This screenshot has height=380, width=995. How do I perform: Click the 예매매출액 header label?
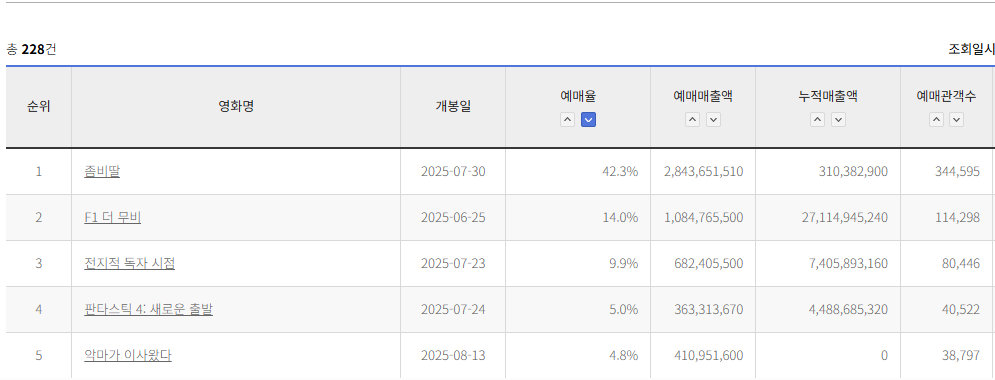pos(703,96)
